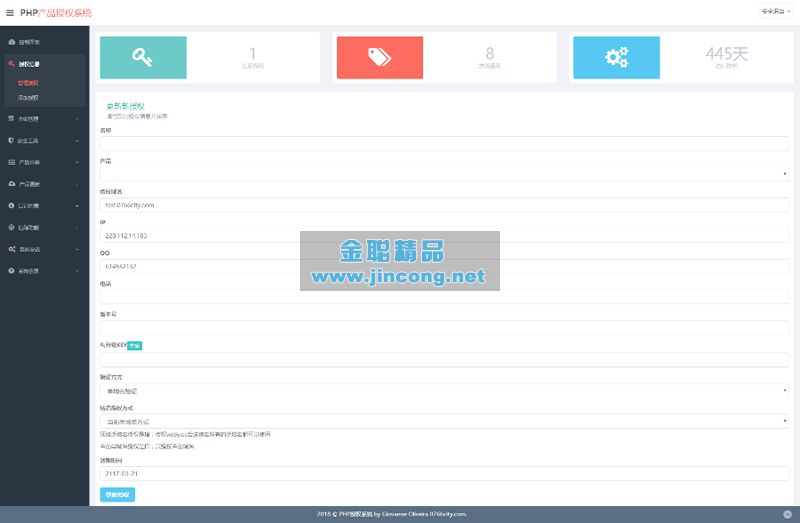Click the red key icon in sidebar
This screenshot has width=800, height=523.
pyautogui.click(x=11, y=64)
